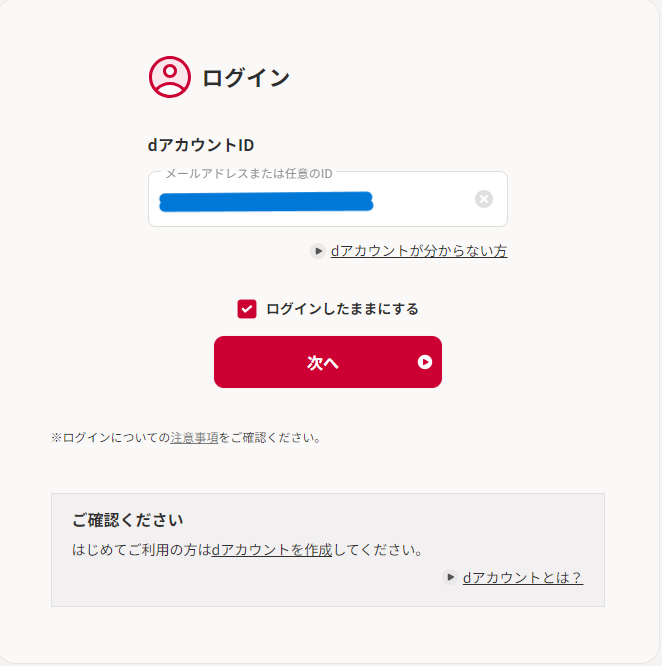Click the dアカウントID field label
Image resolution: width=662 pixels, height=666 pixels.
tap(201, 145)
